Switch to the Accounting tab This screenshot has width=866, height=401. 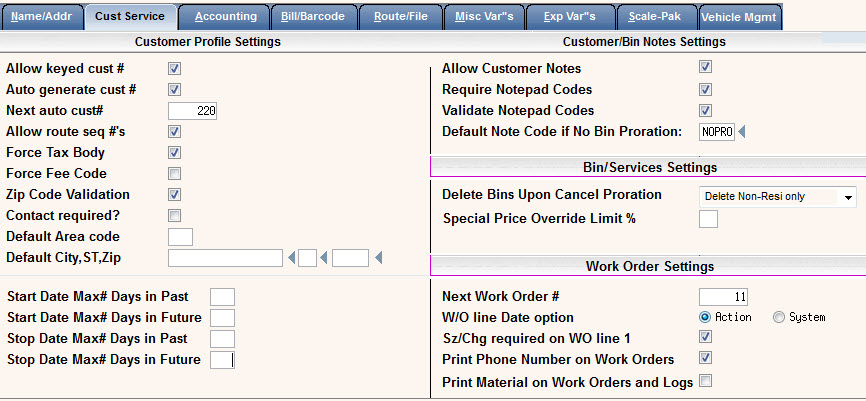[225, 17]
